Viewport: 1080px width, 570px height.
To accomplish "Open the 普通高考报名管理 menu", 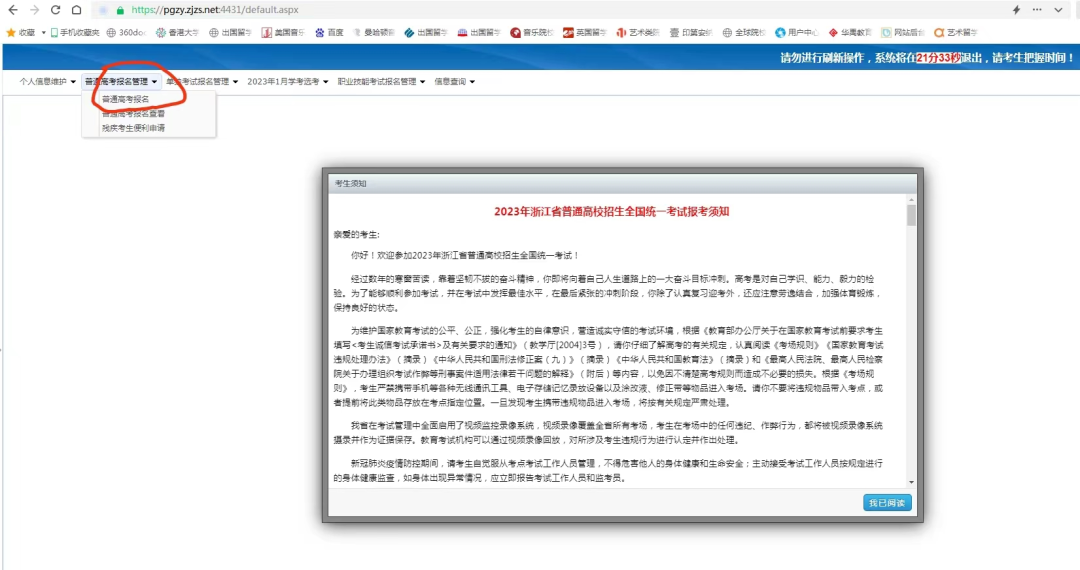I will coord(121,81).
